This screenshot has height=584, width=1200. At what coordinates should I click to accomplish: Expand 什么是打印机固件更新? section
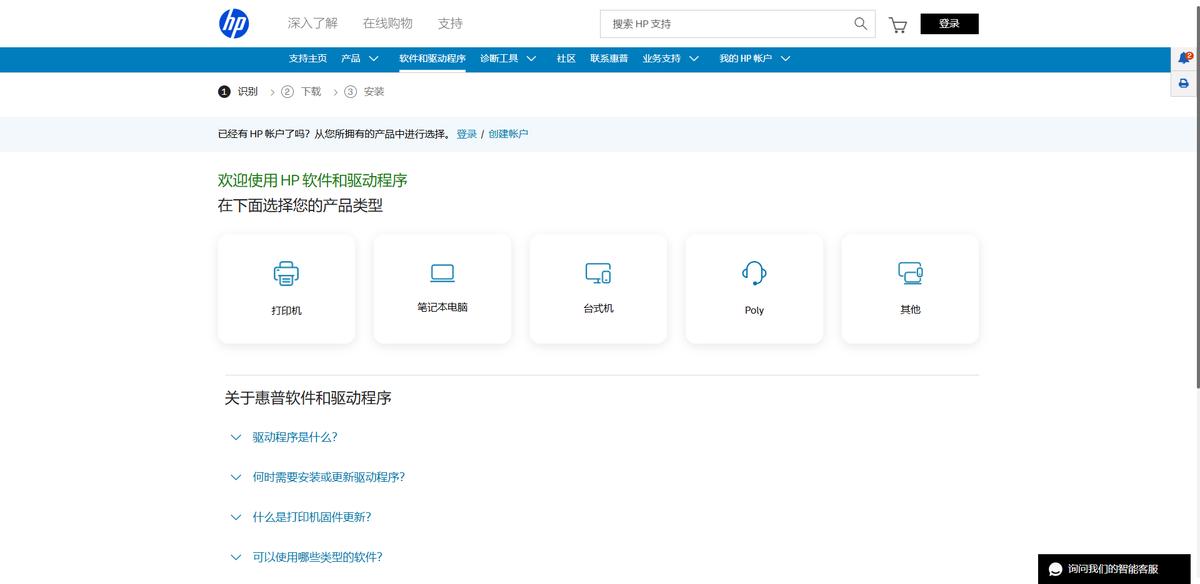[311, 517]
